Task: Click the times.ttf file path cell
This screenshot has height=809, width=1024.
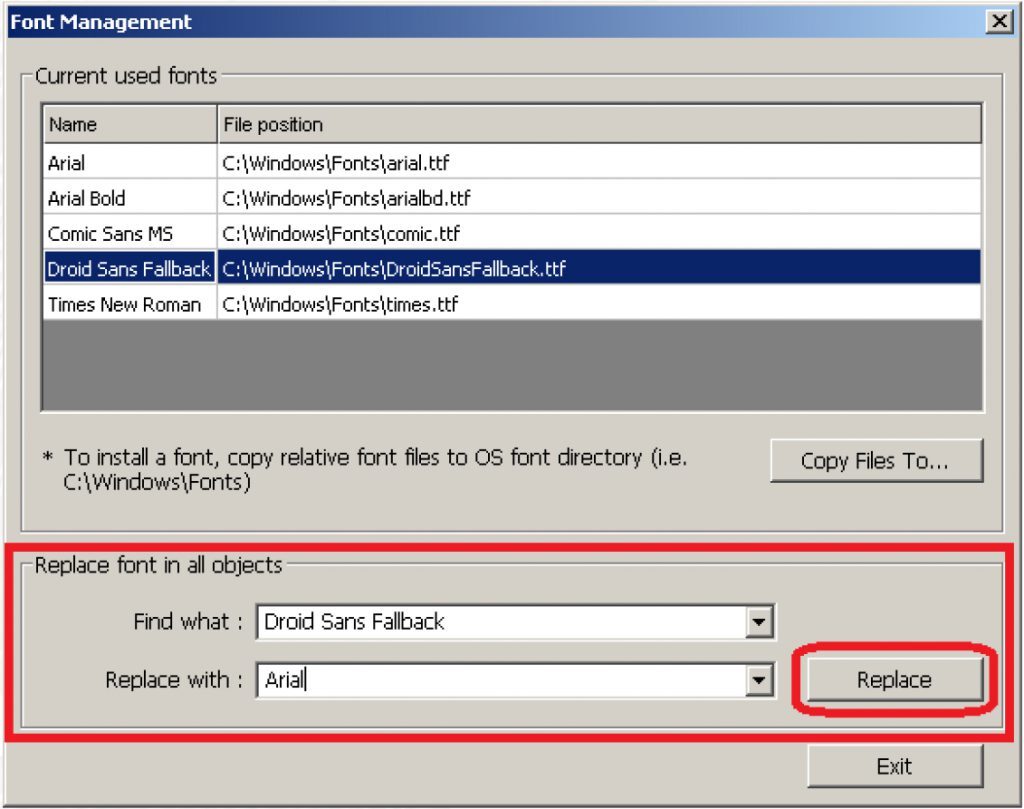Action: point(599,304)
